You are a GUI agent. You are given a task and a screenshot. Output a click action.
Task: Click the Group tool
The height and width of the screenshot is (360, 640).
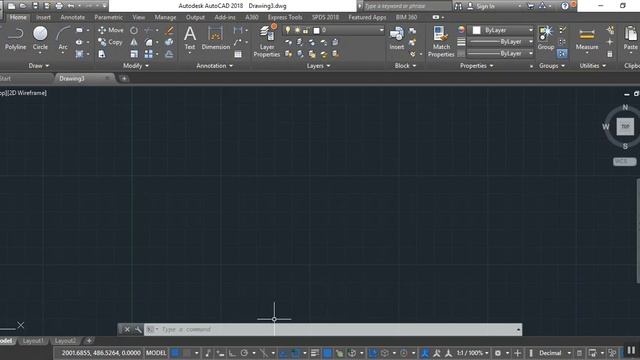pyautogui.click(x=546, y=38)
